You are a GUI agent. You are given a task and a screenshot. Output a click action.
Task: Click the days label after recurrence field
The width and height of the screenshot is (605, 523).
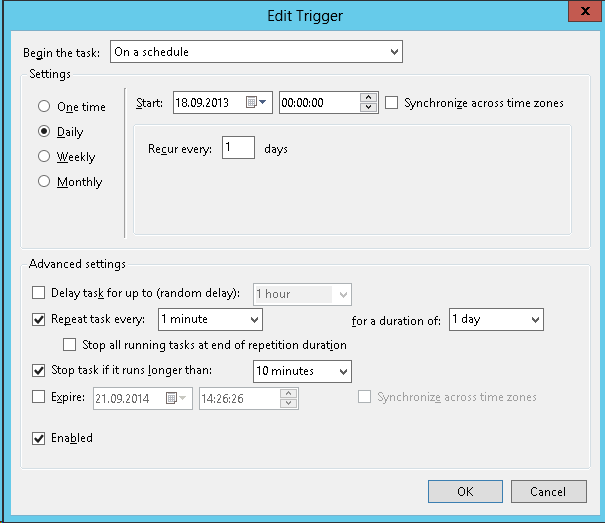[x=276, y=149]
